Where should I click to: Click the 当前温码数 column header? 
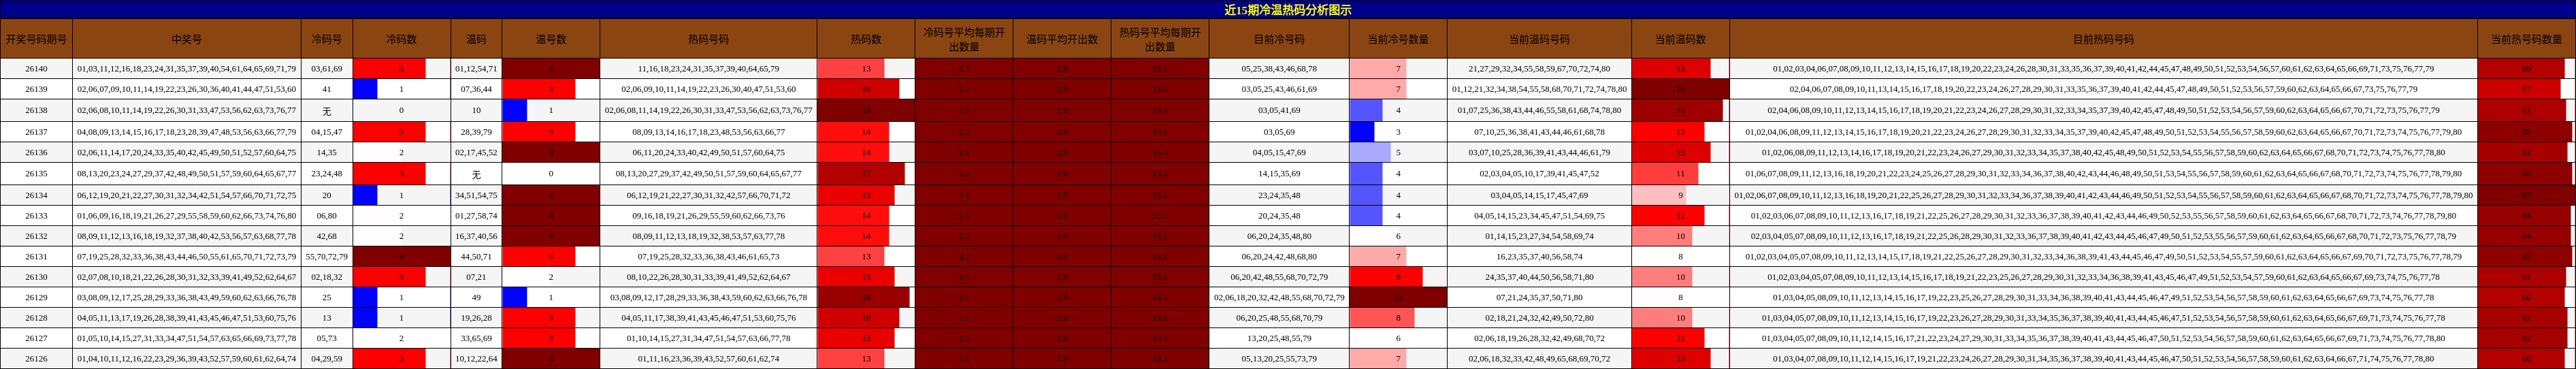pyautogui.click(x=1680, y=39)
